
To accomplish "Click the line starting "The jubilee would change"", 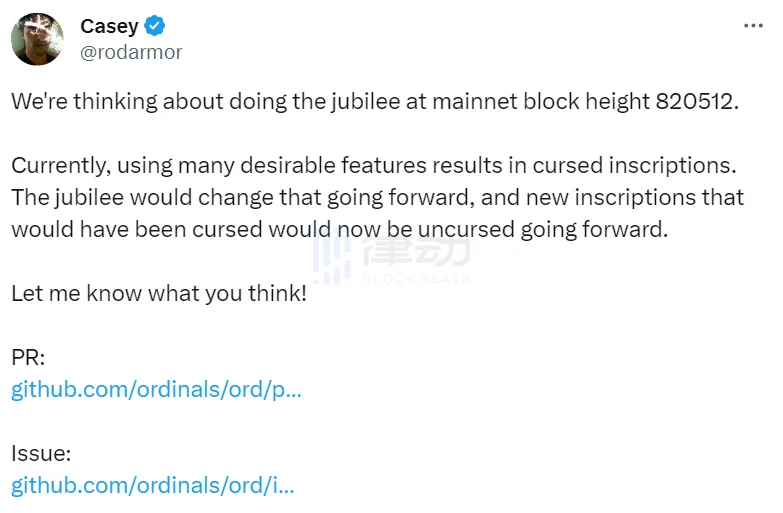I will point(378,198).
